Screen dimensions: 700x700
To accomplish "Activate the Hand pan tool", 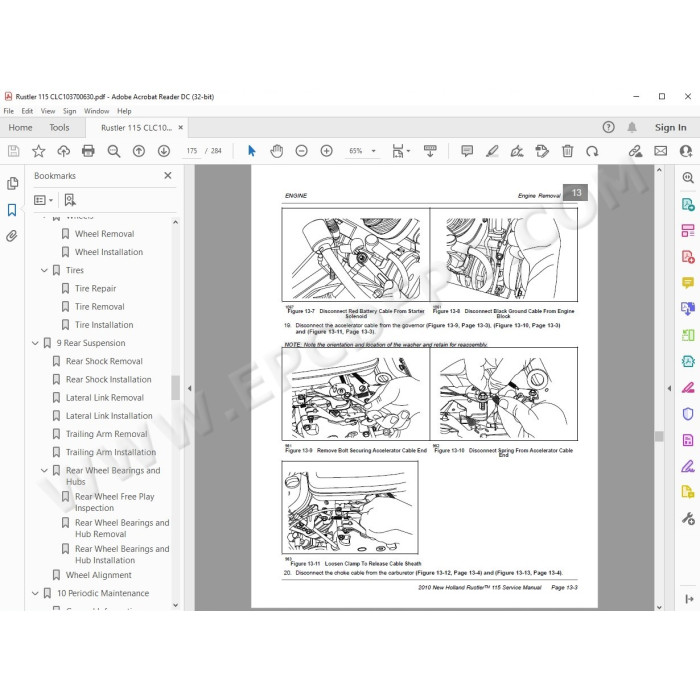I will (x=277, y=151).
